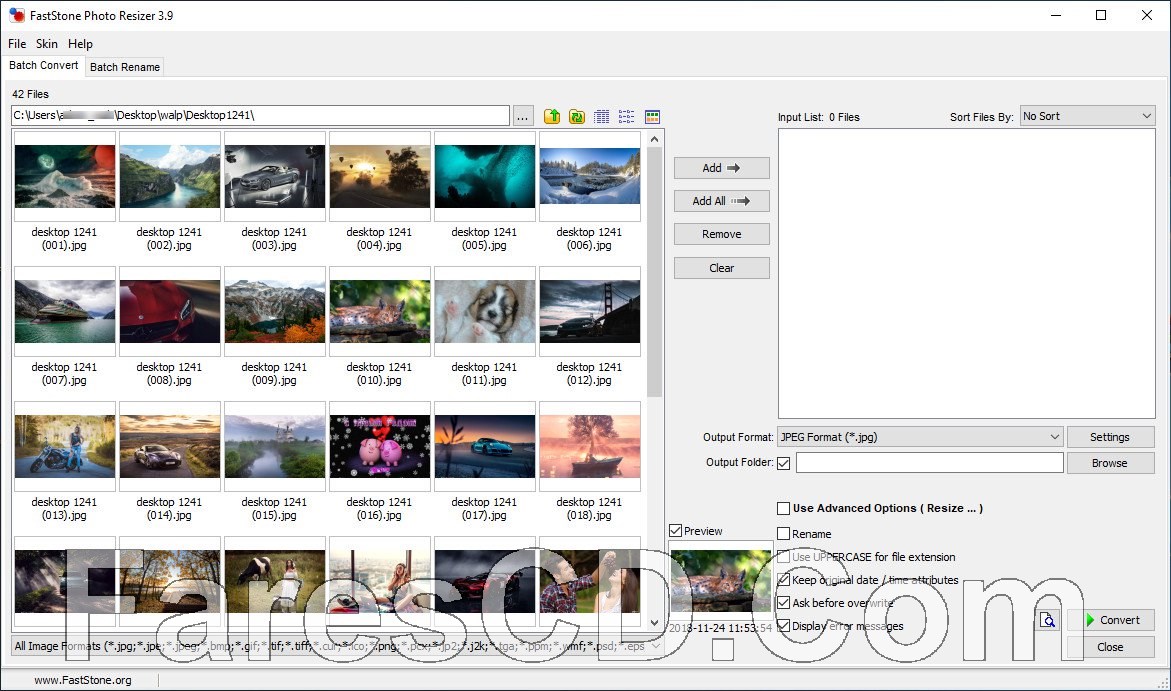This screenshot has height=691, width=1171.
Task: Click the empty Input List area
Action: (x=966, y=273)
